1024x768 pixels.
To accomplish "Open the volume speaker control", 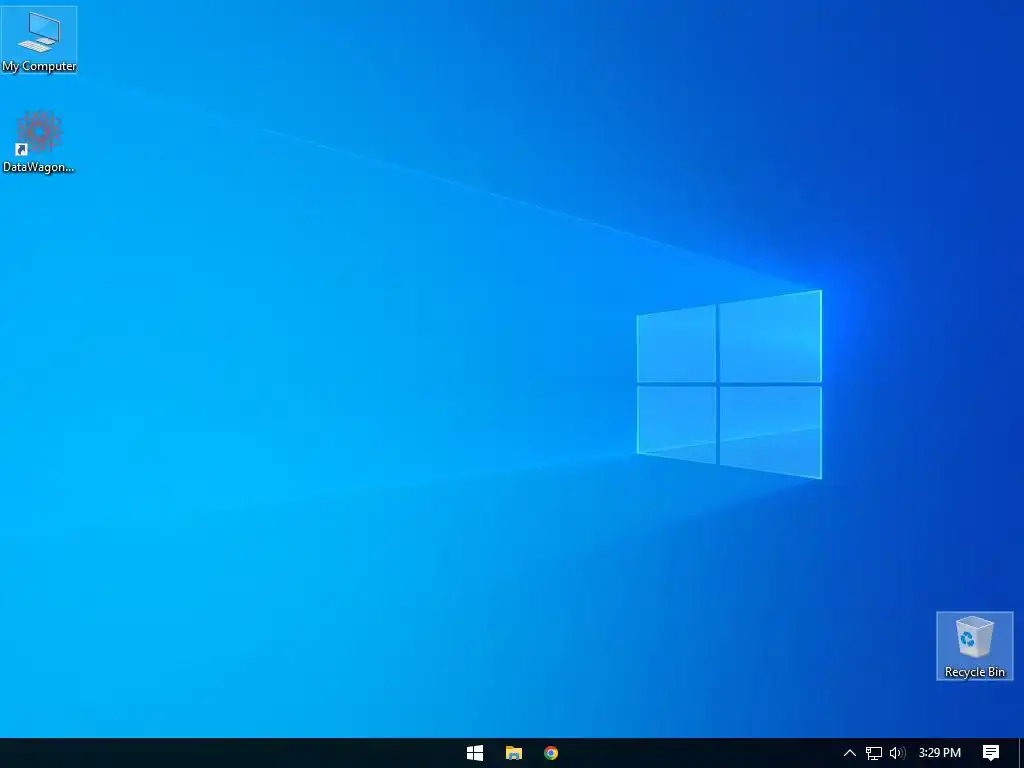I will click(897, 753).
